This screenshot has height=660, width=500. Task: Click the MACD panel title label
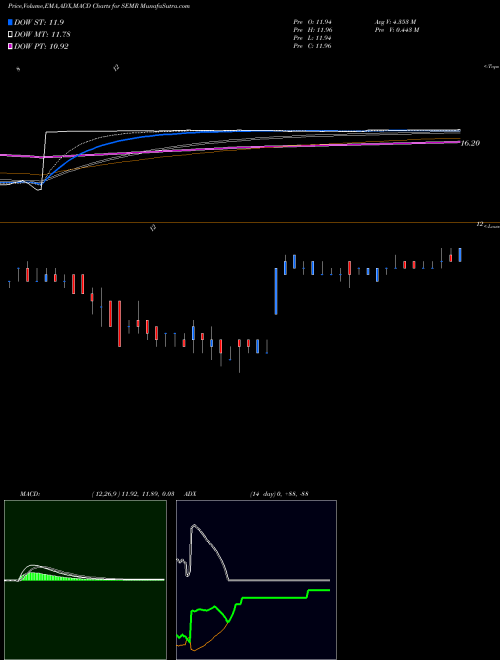[x=30, y=494]
